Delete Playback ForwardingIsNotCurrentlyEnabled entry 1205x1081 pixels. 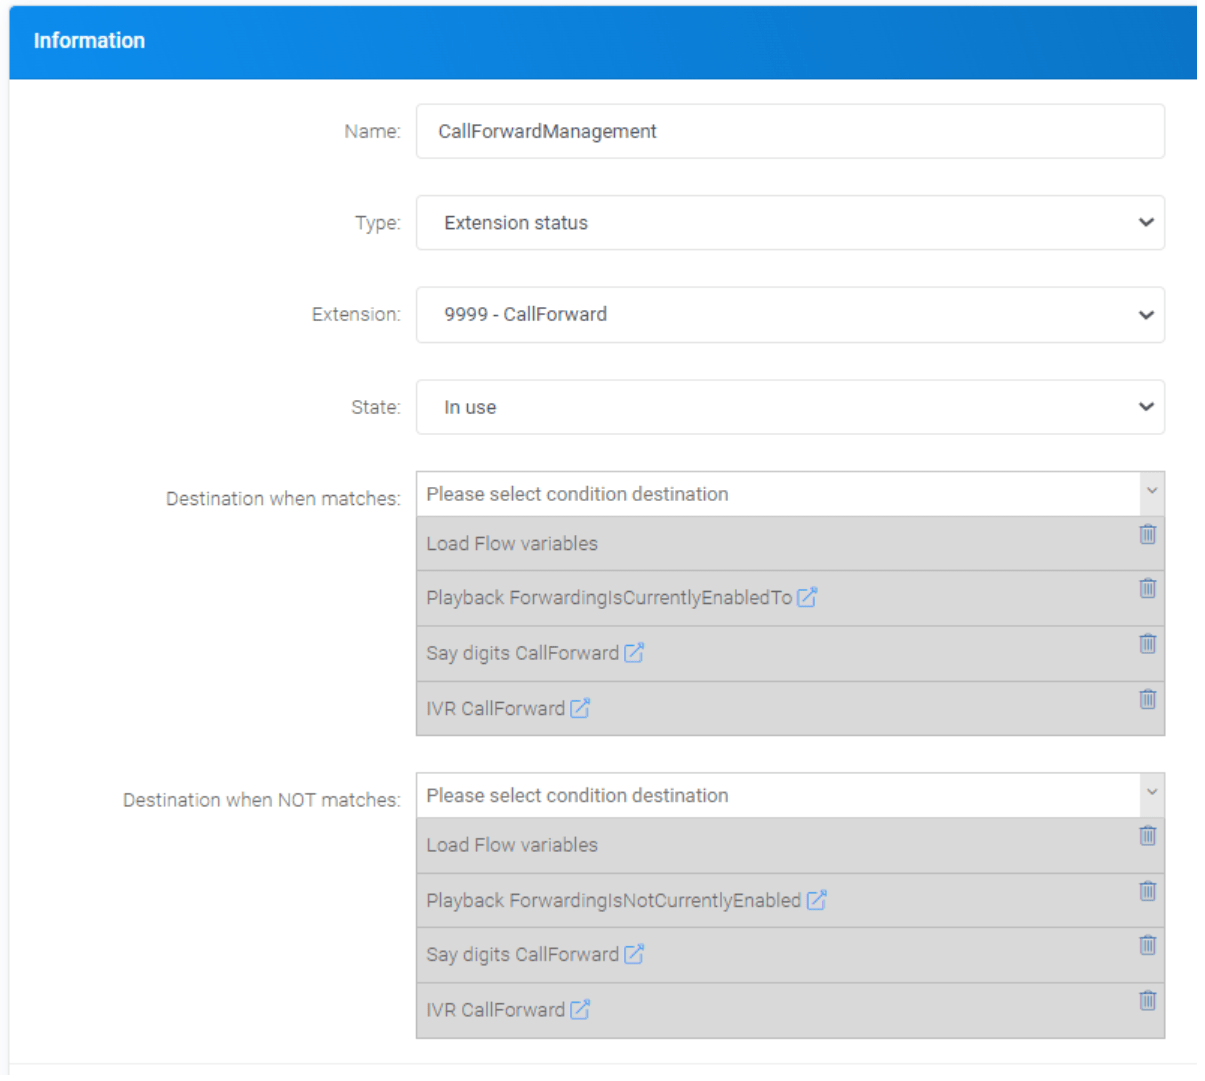(x=1147, y=890)
